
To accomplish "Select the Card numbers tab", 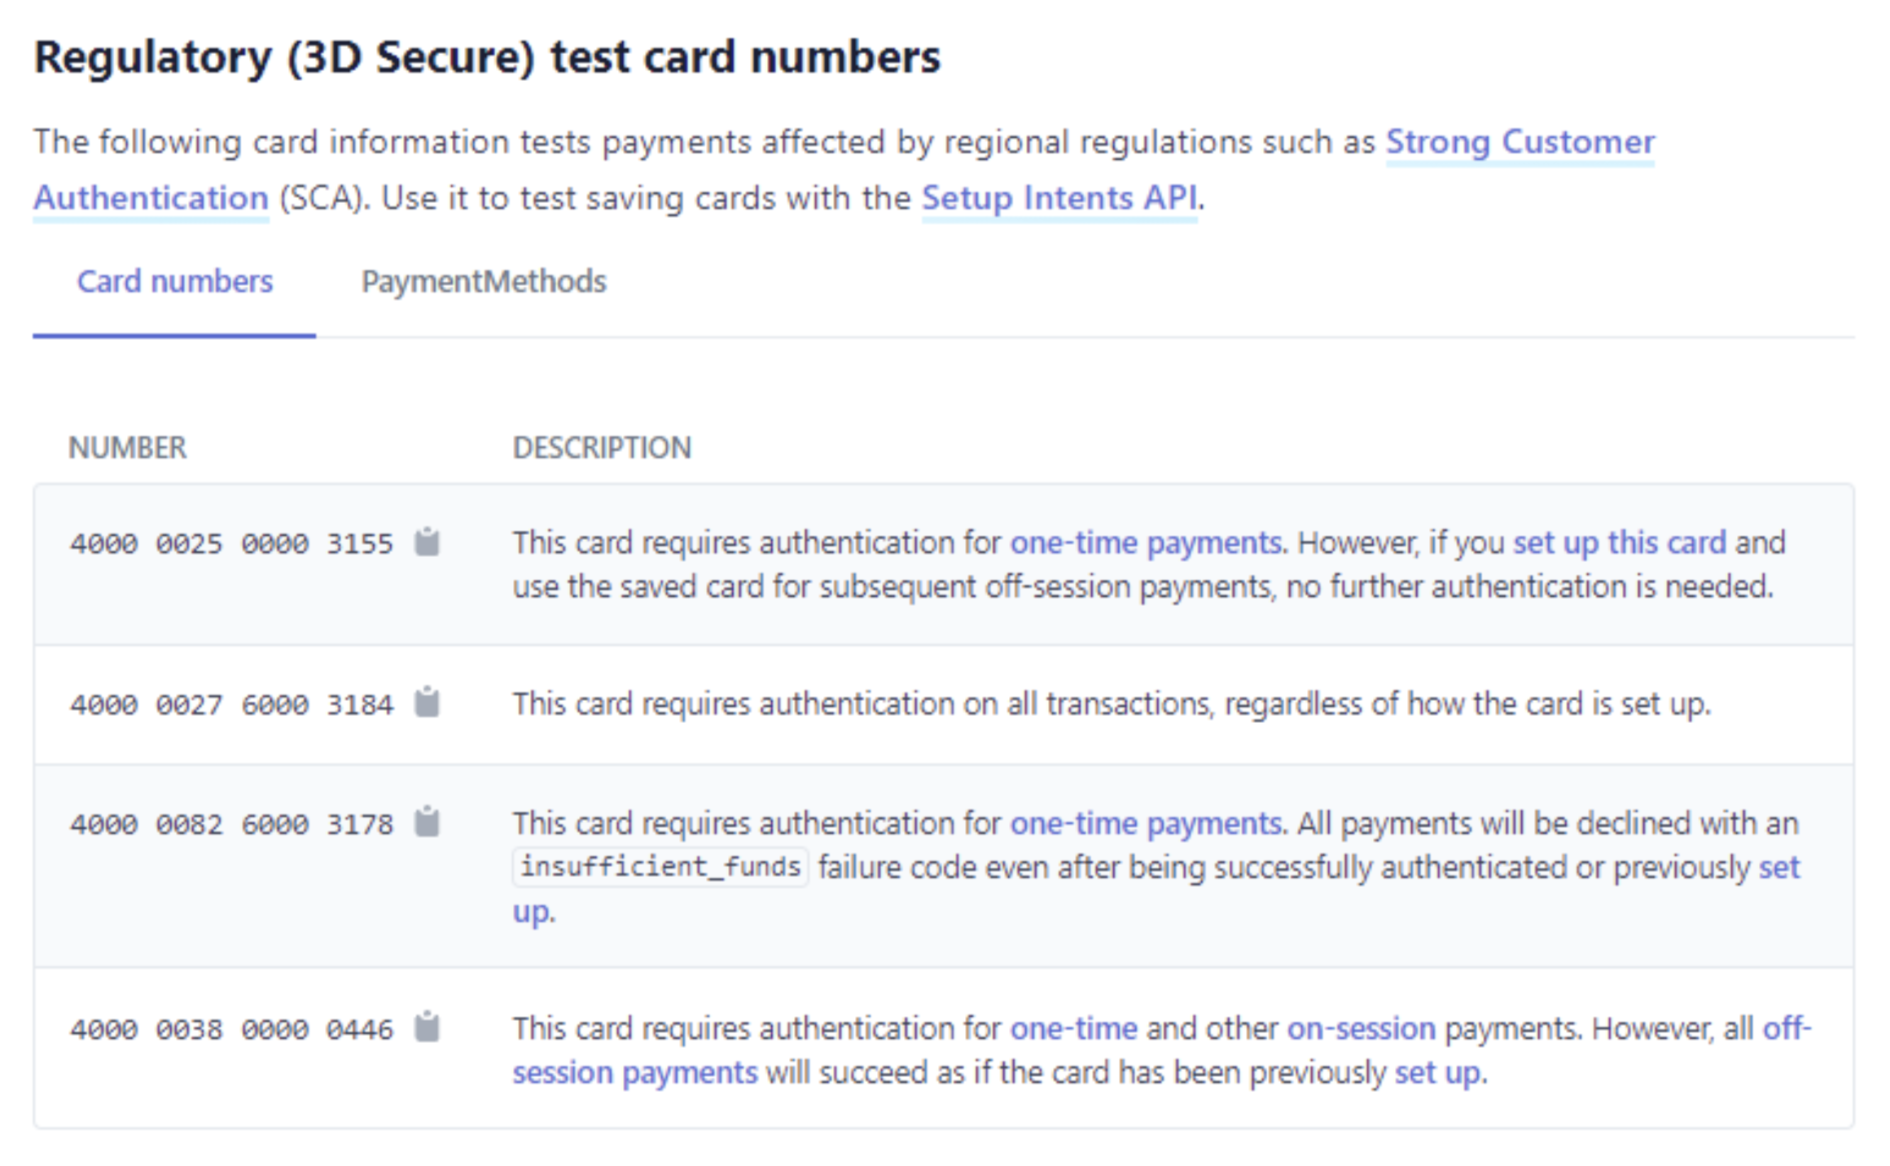I will point(175,281).
